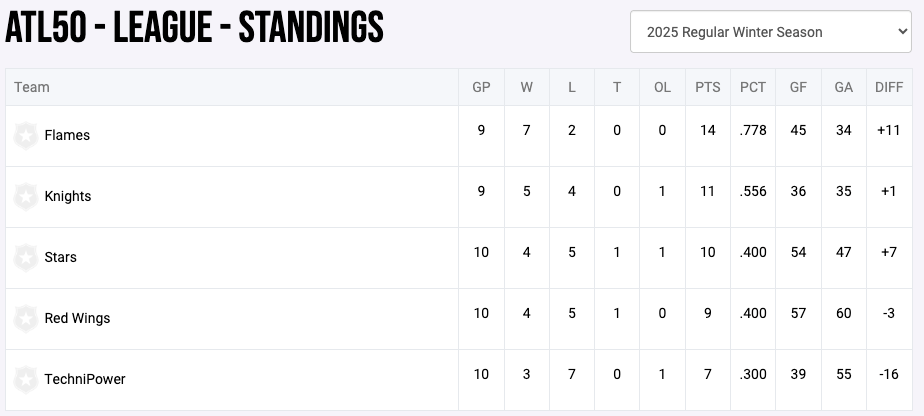Viewport: 924px width, 416px height.
Task: Click the GA goals-against column header
Action: 843,87
